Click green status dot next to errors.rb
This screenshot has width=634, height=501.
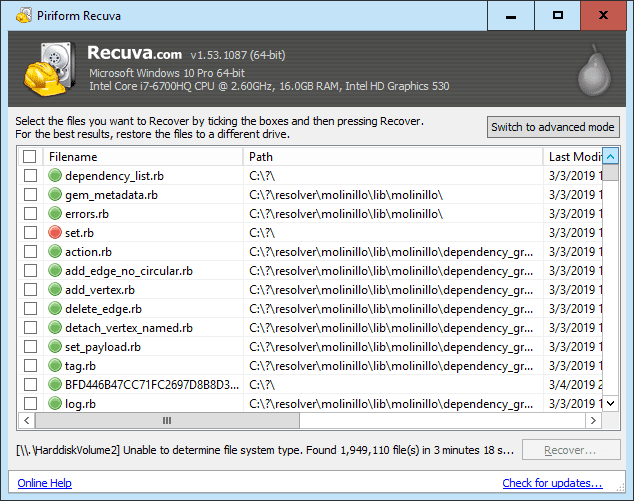[55, 214]
